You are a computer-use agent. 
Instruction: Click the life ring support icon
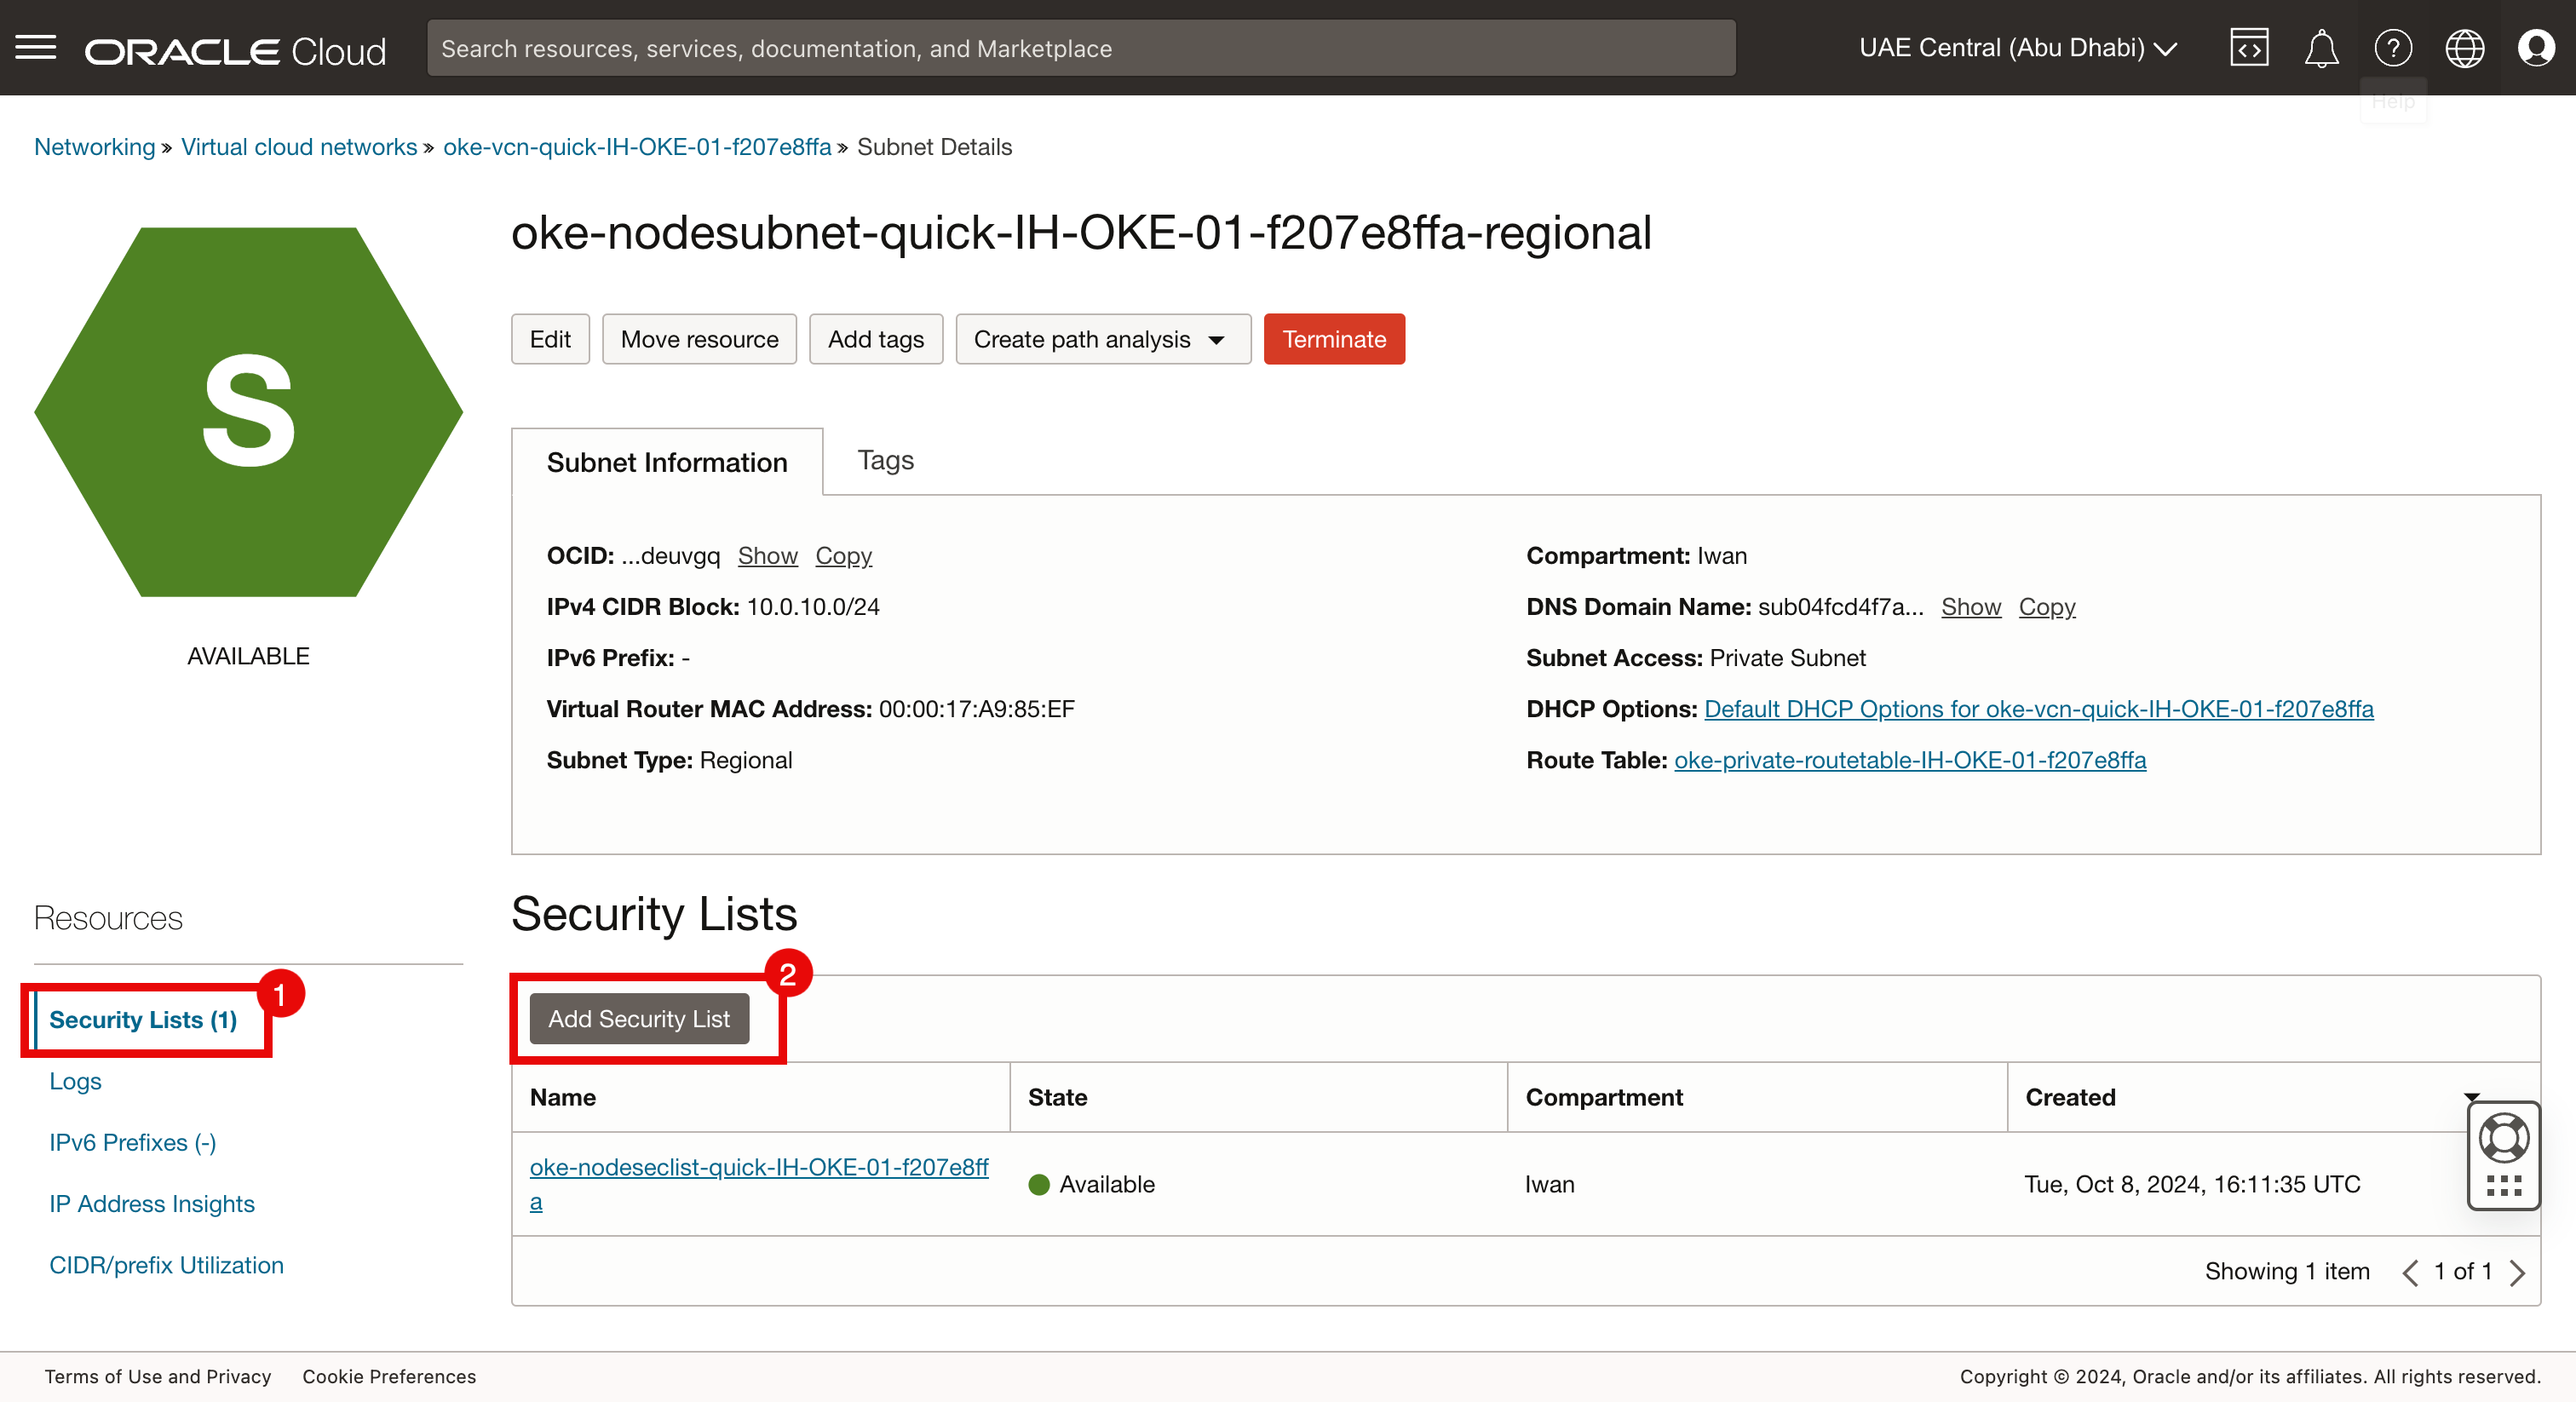[x=2504, y=1138]
